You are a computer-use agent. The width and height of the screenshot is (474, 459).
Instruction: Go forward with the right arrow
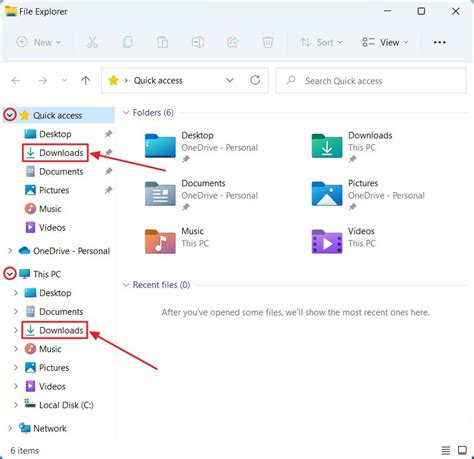tap(42, 81)
